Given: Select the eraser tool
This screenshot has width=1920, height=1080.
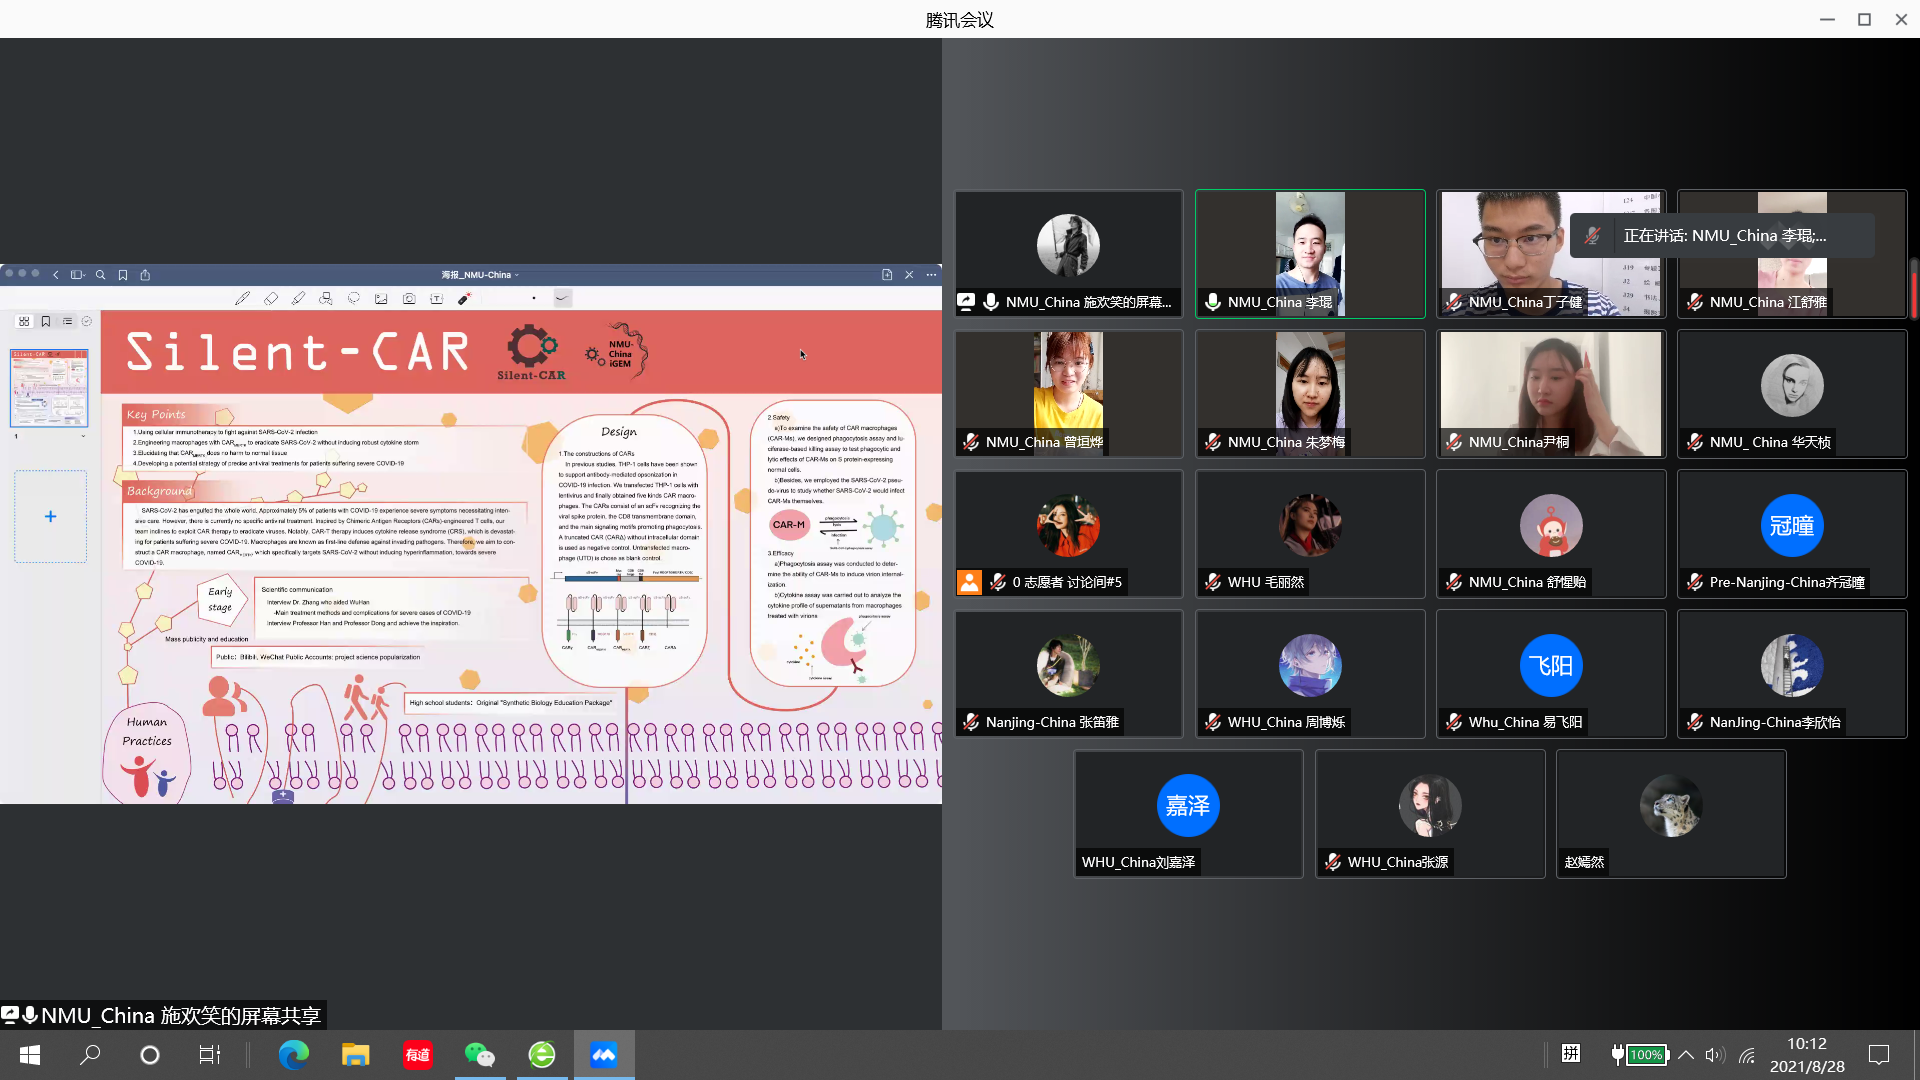Looking at the screenshot, I should pyautogui.click(x=270, y=298).
